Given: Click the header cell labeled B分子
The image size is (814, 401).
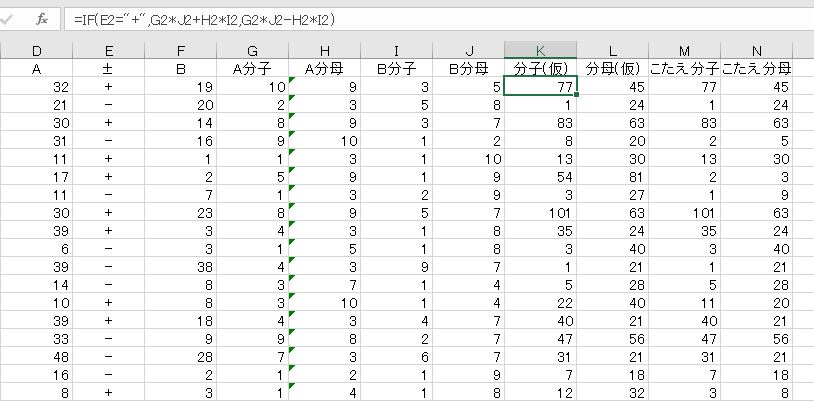Looking at the screenshot, I should (397, 69).
